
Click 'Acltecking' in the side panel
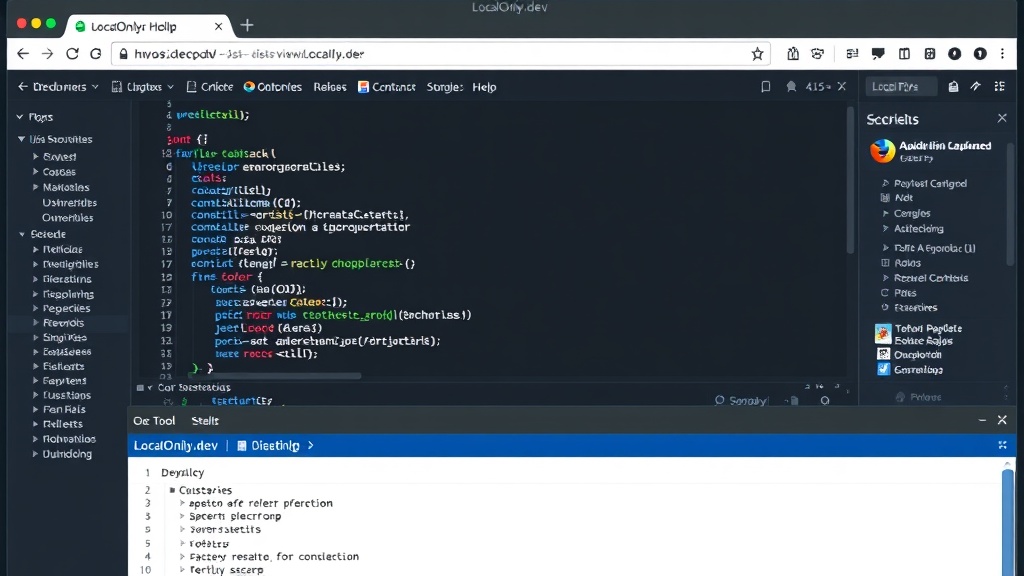(919, 229)
